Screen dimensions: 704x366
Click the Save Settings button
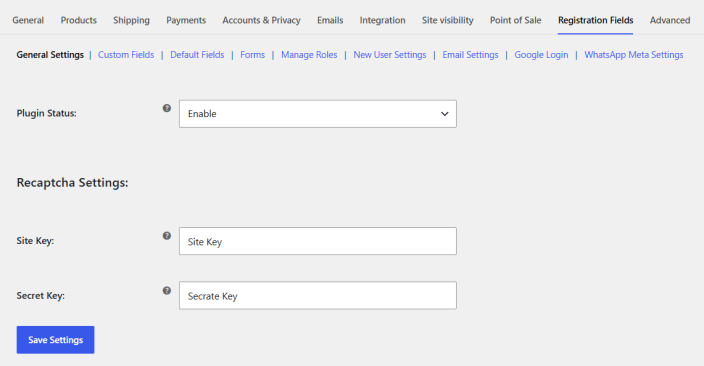(56, 340)
